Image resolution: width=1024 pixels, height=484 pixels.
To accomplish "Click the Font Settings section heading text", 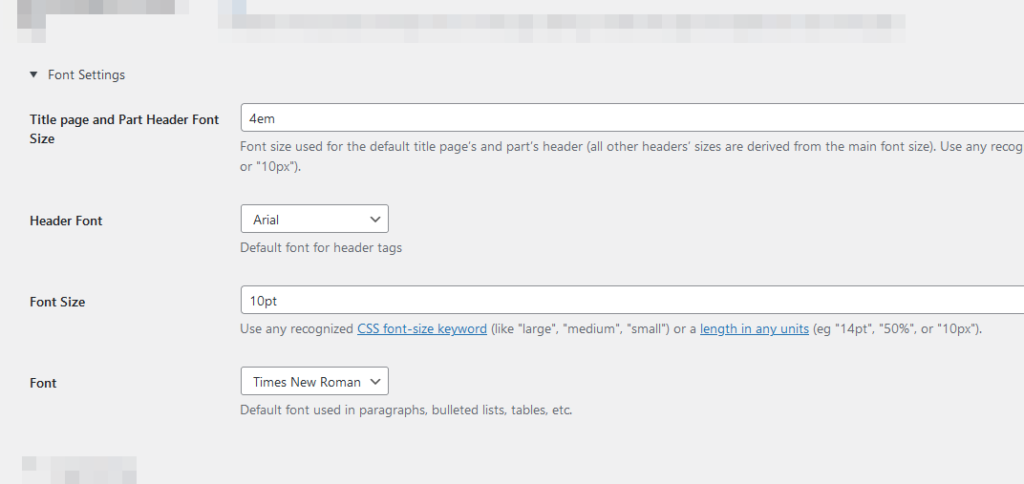I will (x=86, y=75).
